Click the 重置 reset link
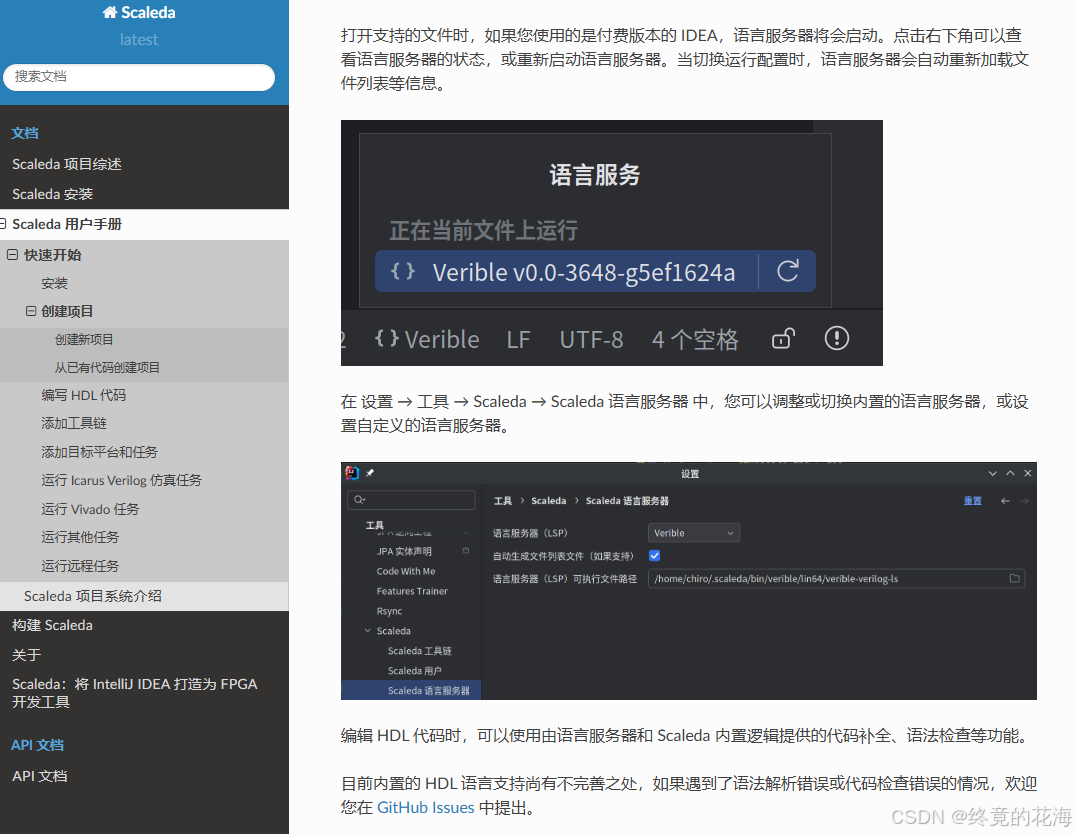 [972, 501]
